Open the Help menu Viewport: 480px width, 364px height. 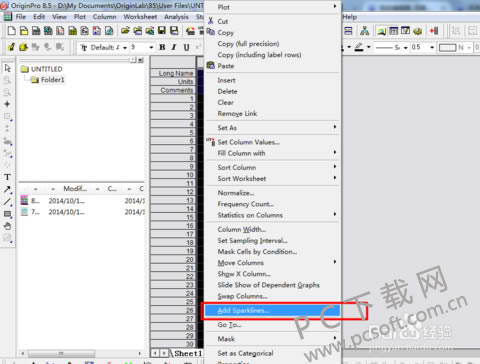point(350,17)
